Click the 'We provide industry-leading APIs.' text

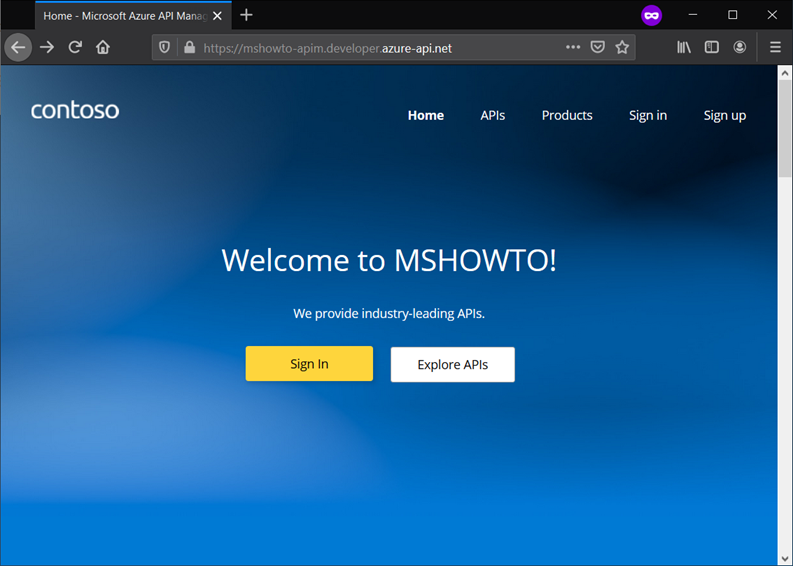click(389, 314)
